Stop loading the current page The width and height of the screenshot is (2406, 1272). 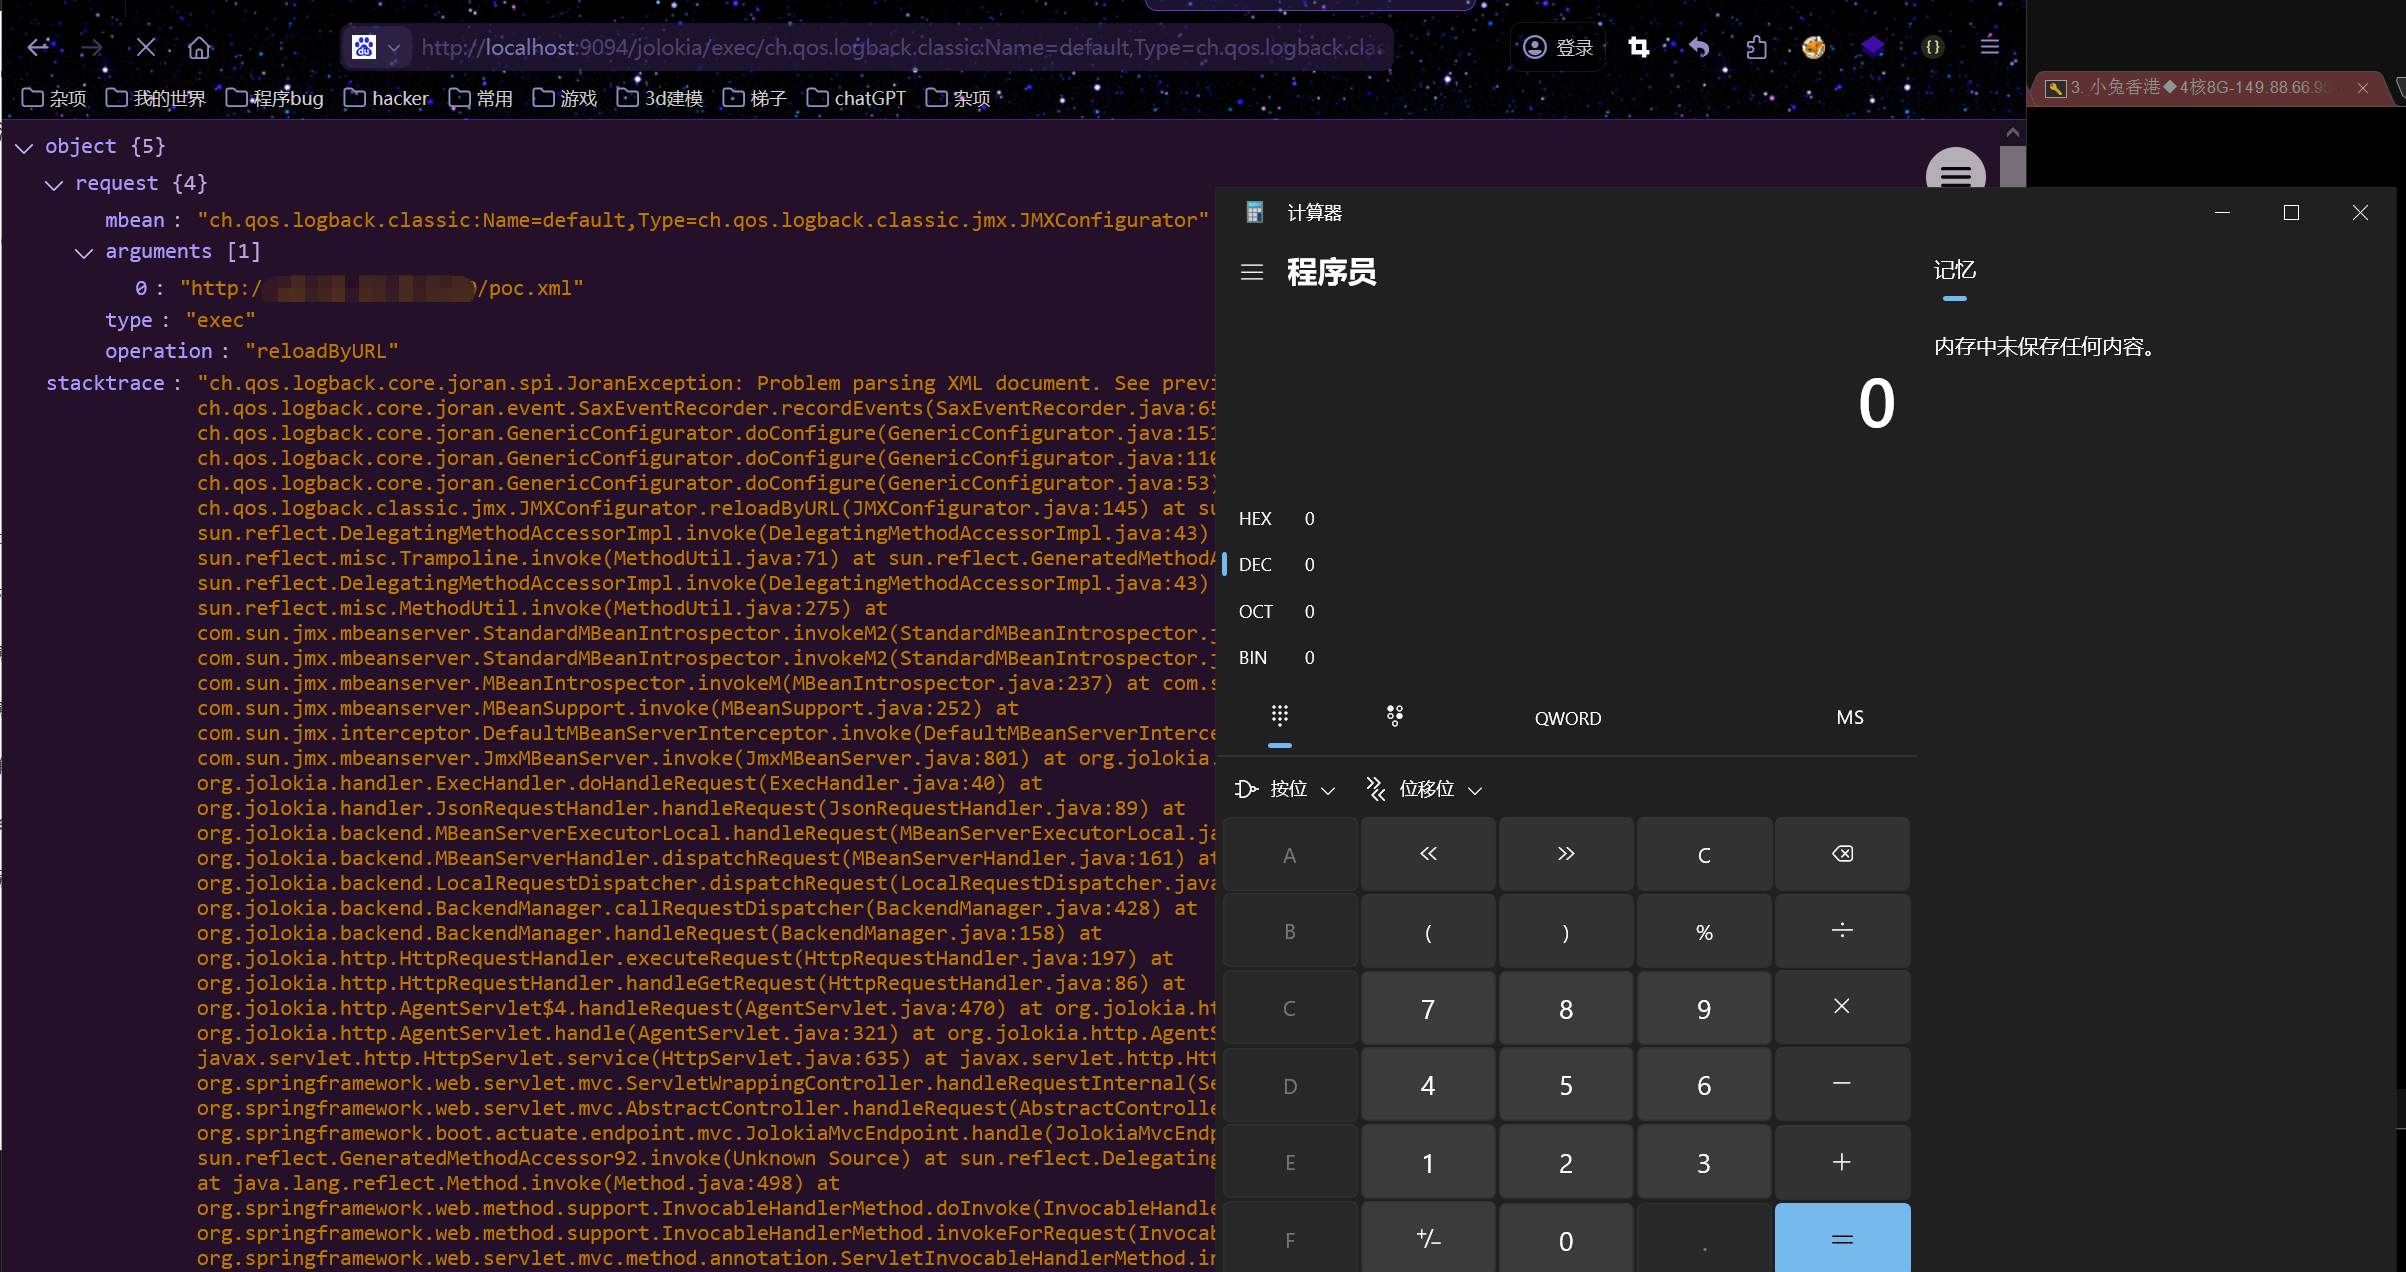pyautogui.click(x=146, y=47)
